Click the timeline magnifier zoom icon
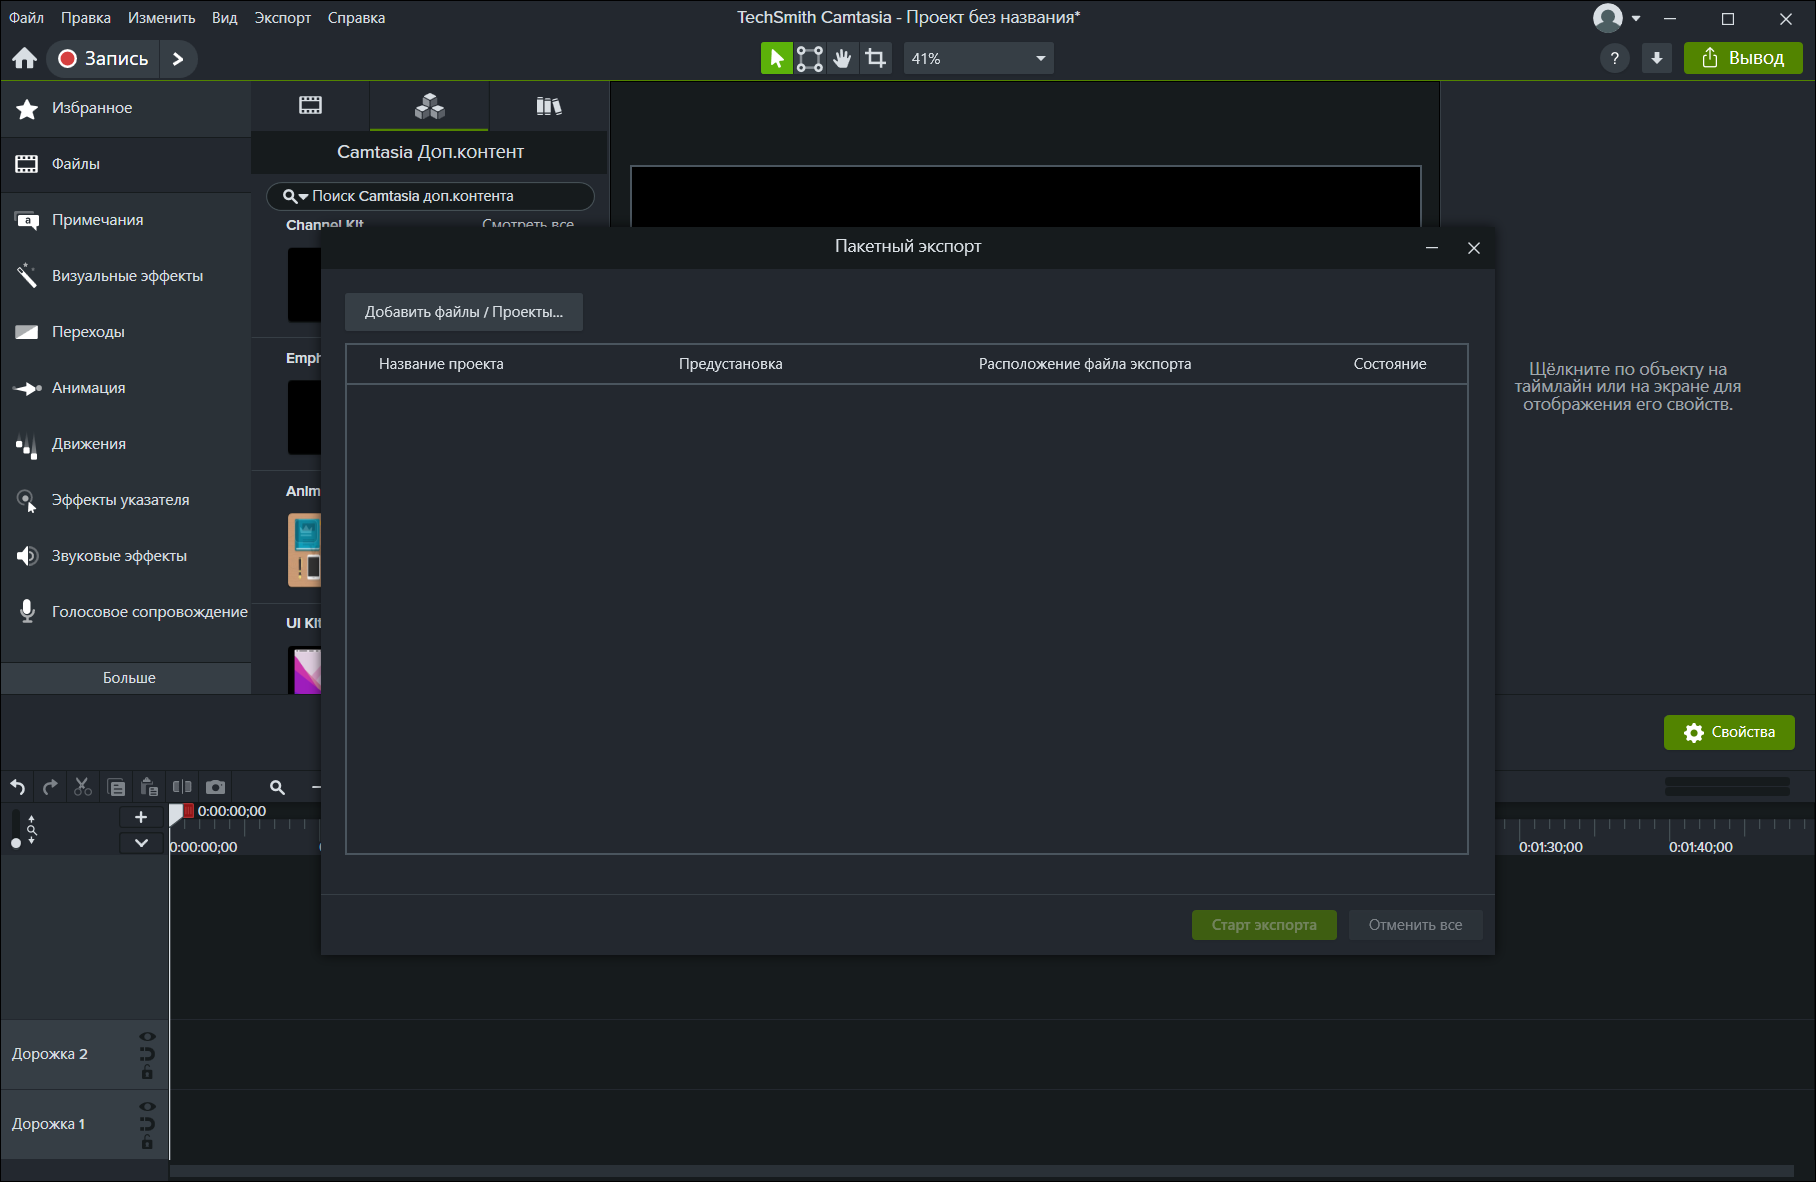This screenshot has height=1182, width=1816. [277, 787]
